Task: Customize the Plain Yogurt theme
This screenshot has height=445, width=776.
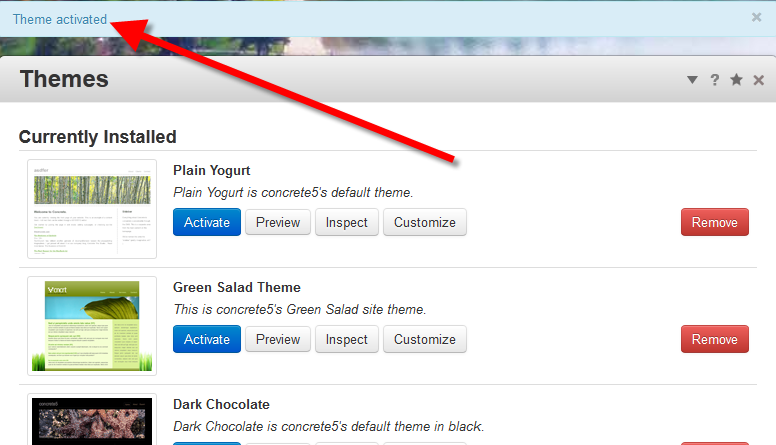Action: (424, 222)
